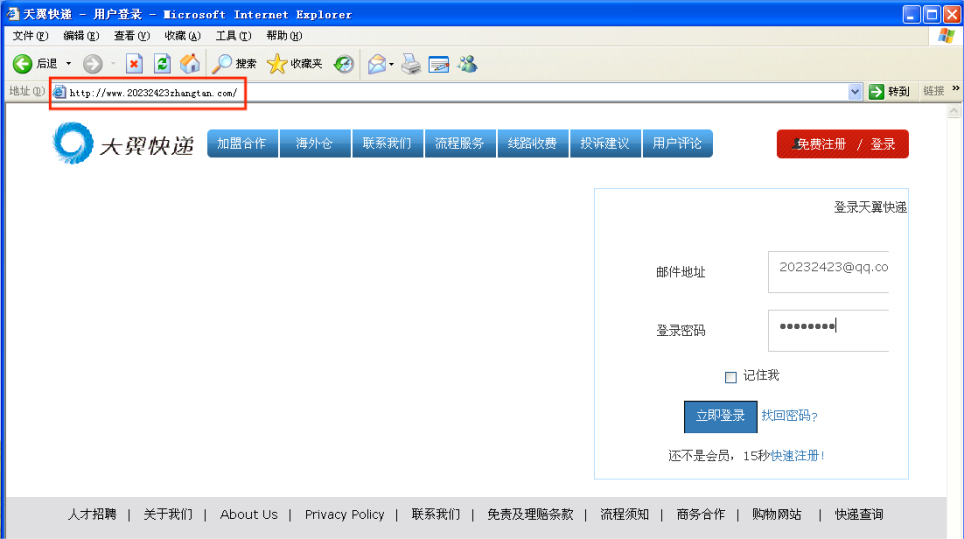
Task: Click the Edit page toolbar icon
Action: coord(439,63)
